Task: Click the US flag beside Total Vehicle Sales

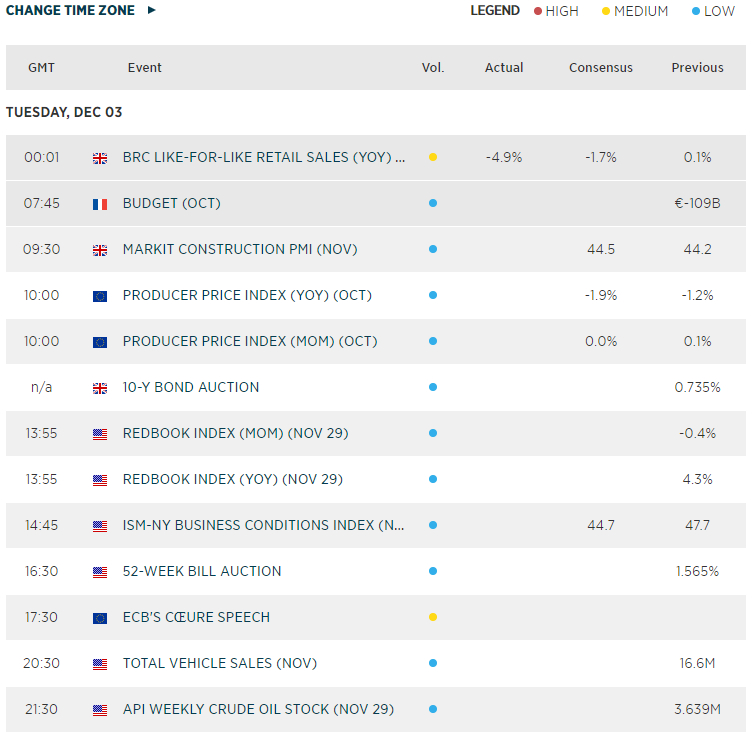Action: [x=100, y=664]
